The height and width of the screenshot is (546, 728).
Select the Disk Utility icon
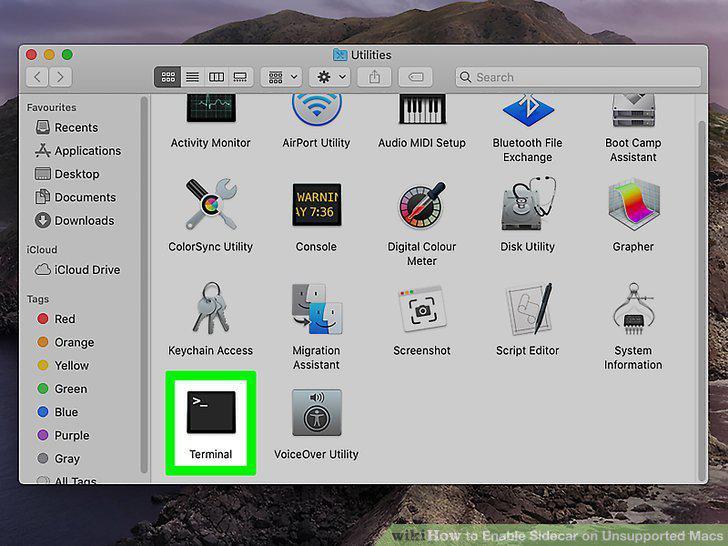point(528,203)
